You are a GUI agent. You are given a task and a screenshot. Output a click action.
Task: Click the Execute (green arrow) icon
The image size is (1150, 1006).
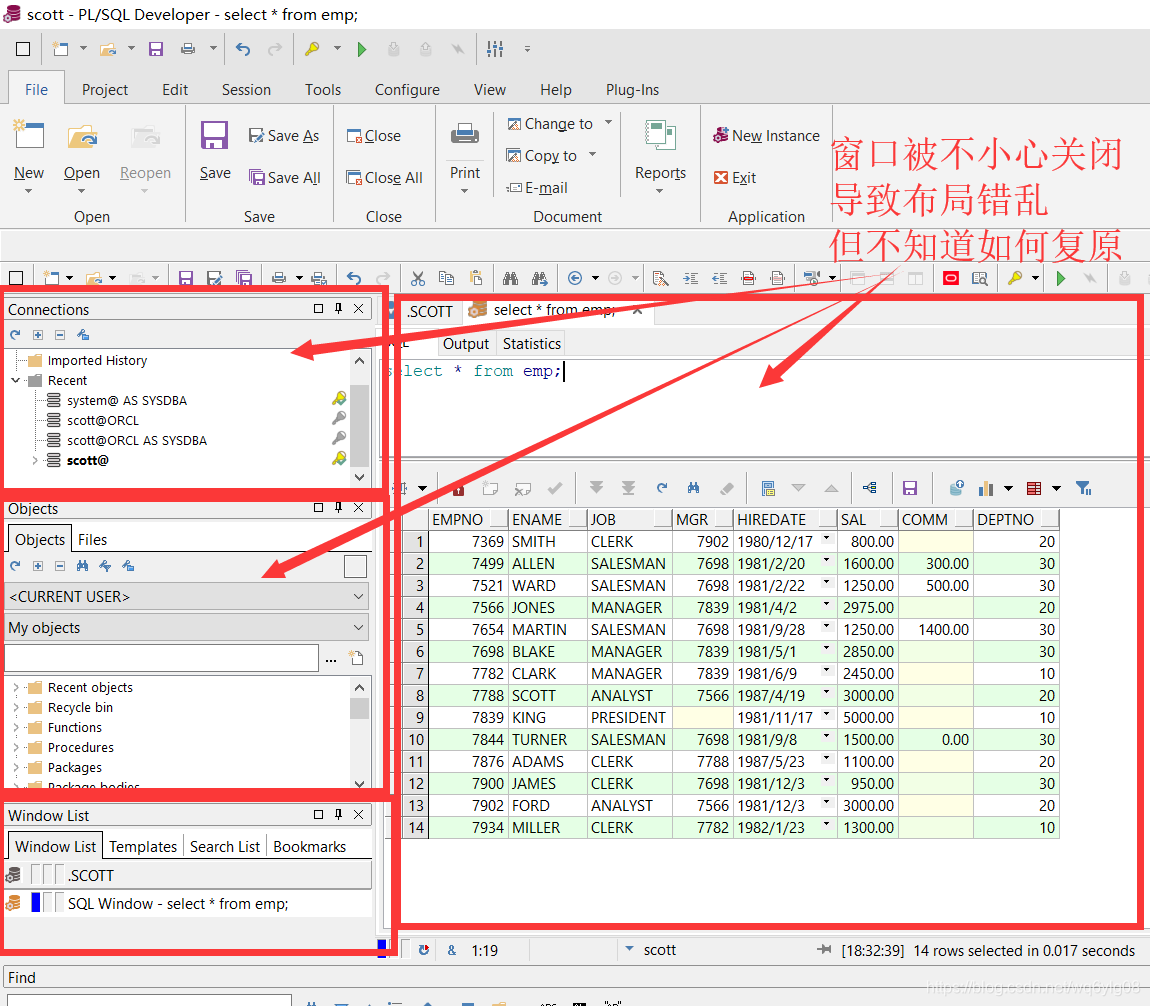[1060, 278]
